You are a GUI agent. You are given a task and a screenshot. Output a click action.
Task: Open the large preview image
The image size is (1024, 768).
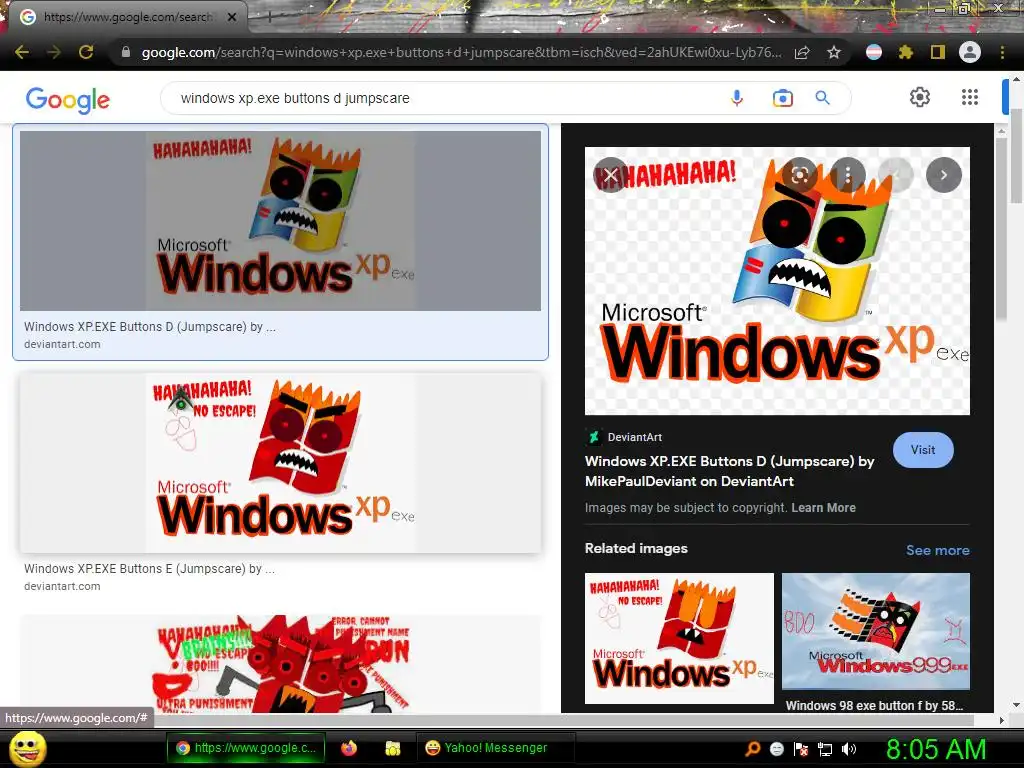pos(777,281)
